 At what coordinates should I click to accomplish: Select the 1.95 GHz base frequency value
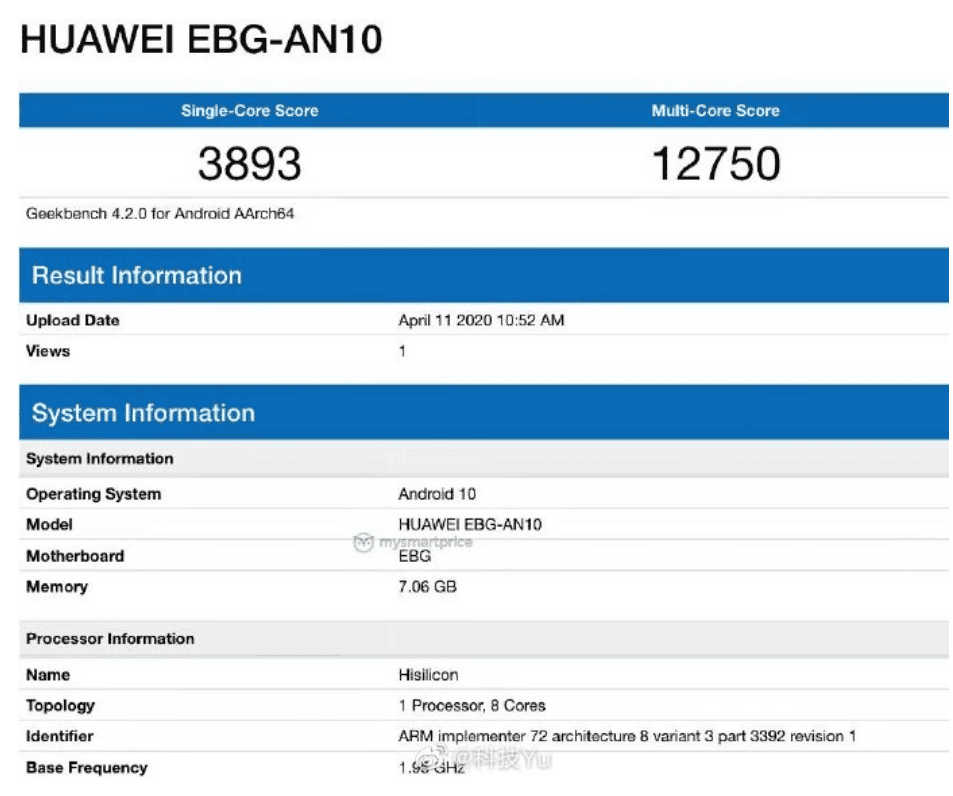(x=432, y=768)
